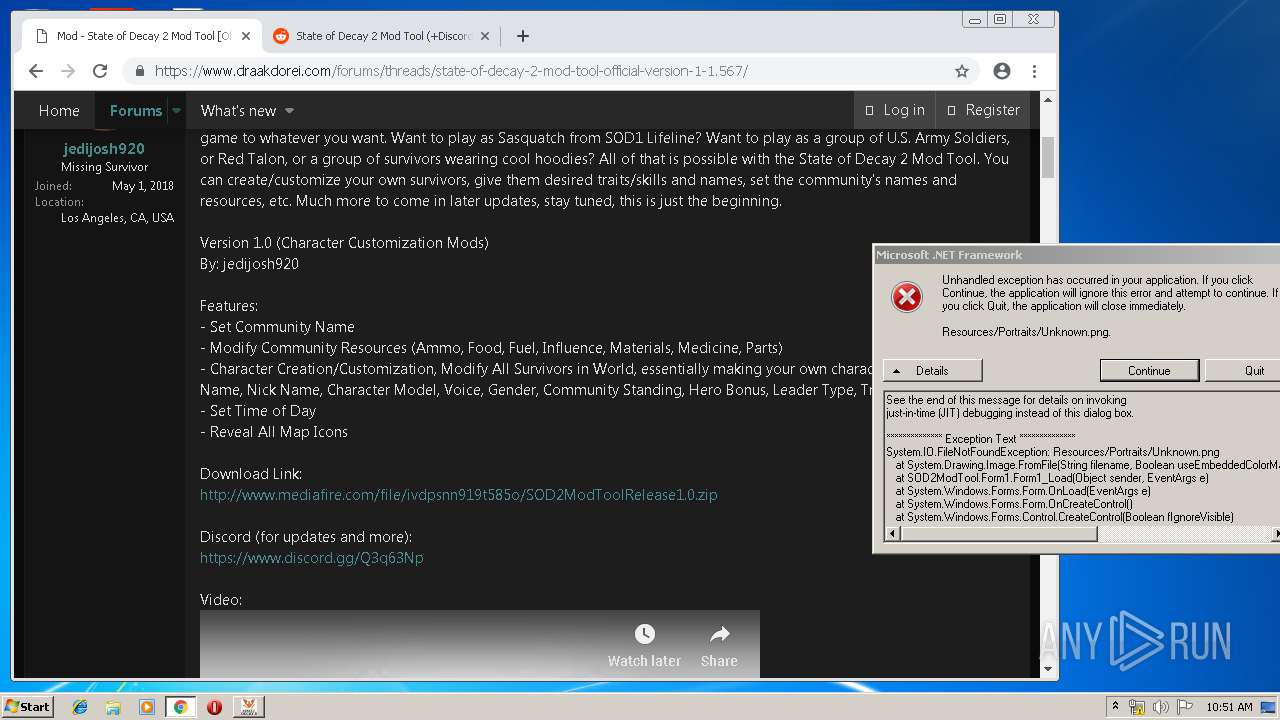Click the 'Missing Survivor' user title
The image size is (1280, 720).
click(104, 167)
